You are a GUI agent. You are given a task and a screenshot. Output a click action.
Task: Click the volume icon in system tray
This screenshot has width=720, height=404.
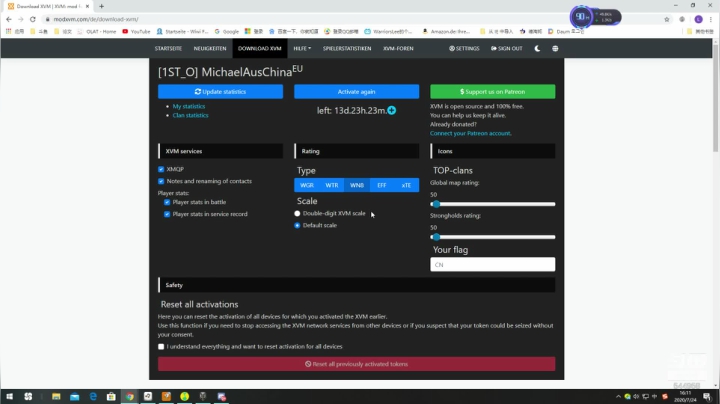(636, 396)
